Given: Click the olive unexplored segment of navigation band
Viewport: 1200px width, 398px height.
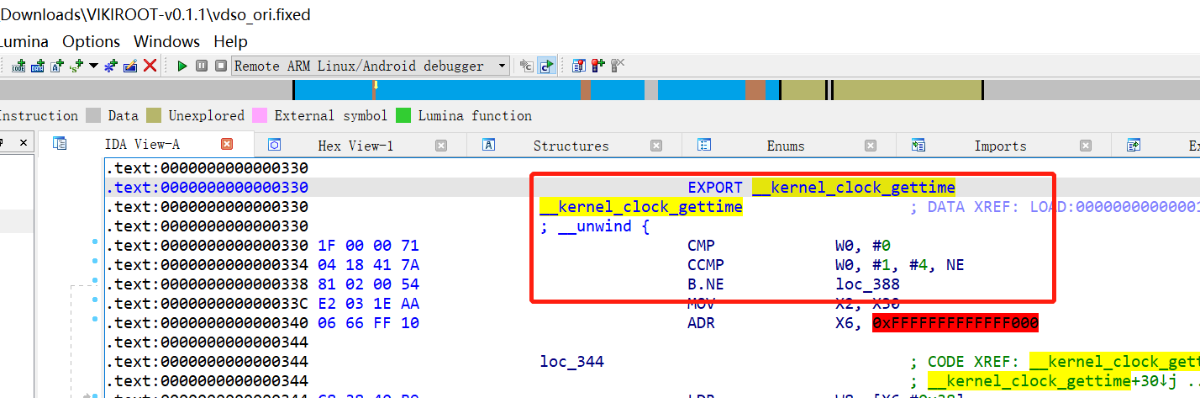Looking at the screenshot, I should tap(908, 90).
